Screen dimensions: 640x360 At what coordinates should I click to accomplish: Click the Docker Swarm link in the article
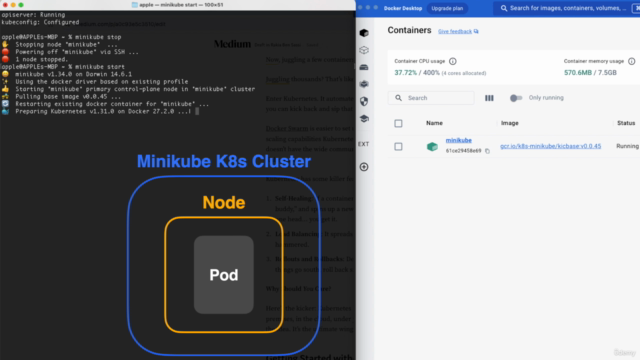[287, 128]
